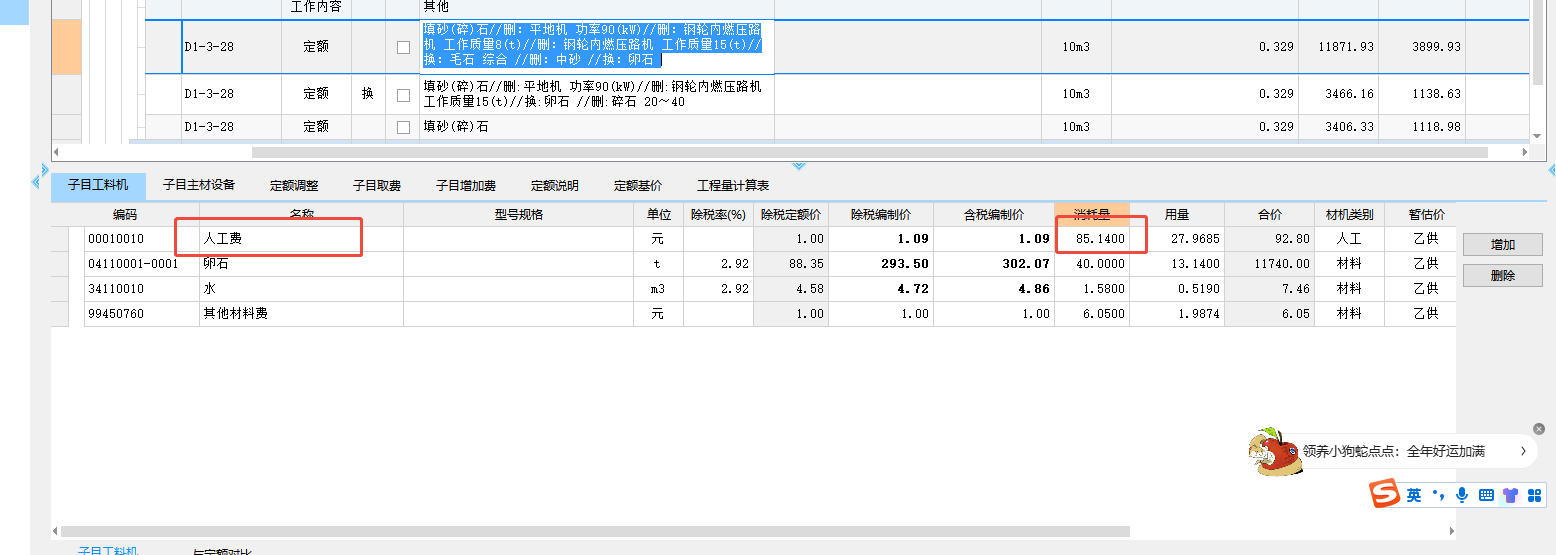The image size is (1556, 555).
Task: Open the Sogou toolbox grid icon
Action: [1535, 495]
